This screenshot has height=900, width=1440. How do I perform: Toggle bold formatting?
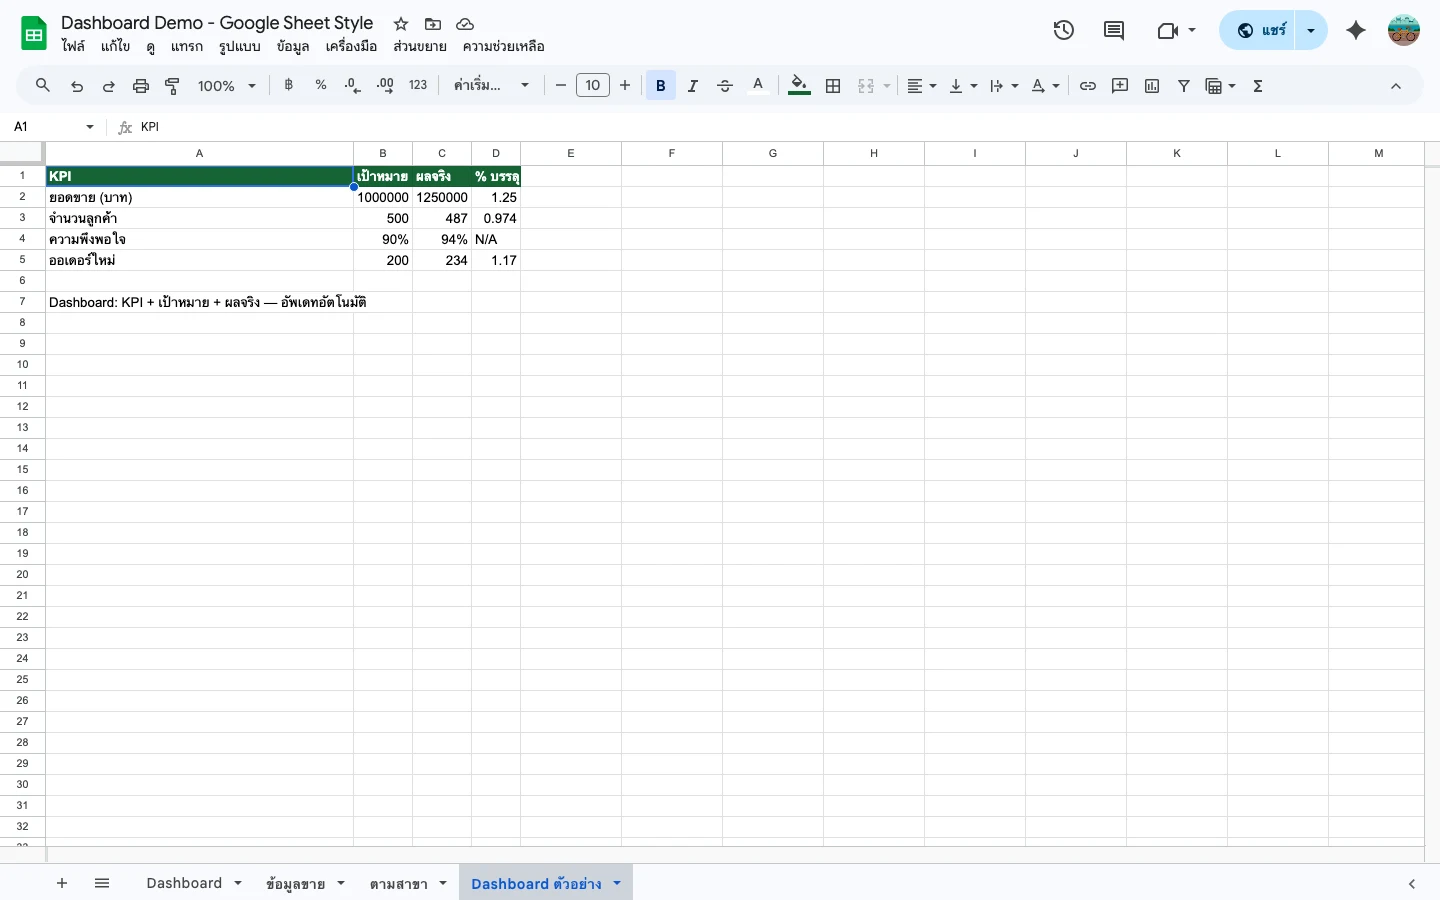pos(660,85)
